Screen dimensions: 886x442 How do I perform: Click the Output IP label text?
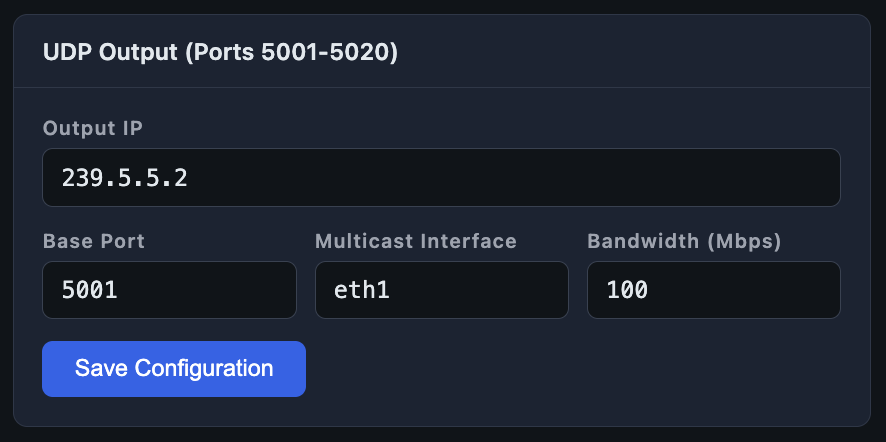(x=93, y=128)
